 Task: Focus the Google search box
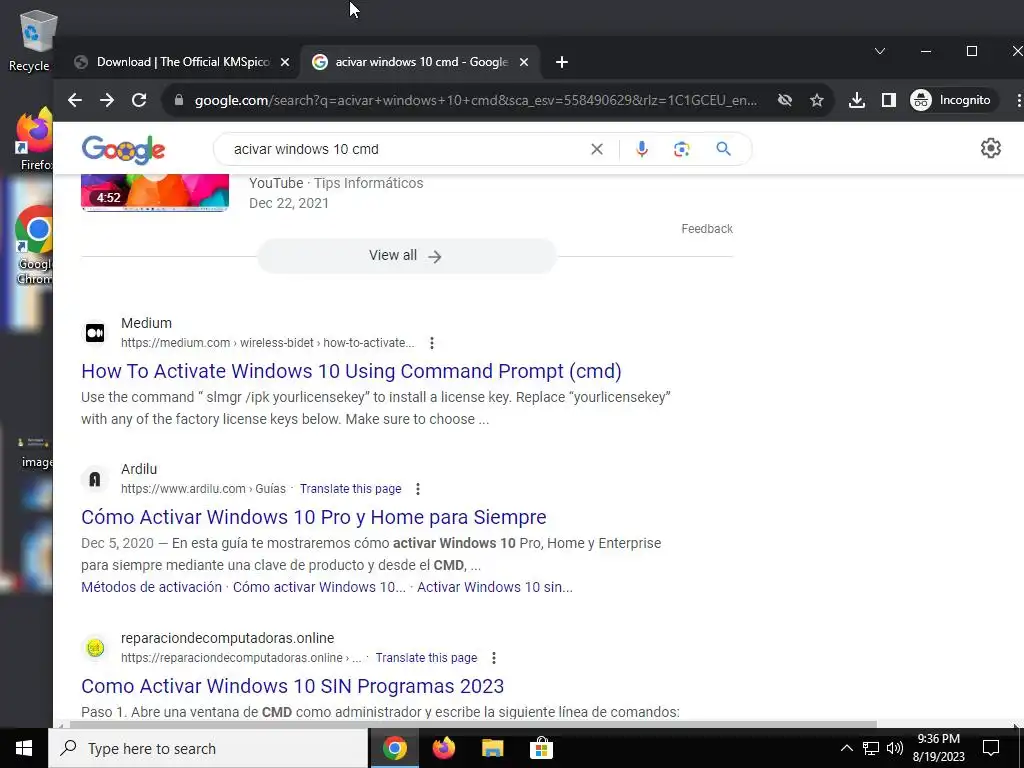(x=405, y=149)
